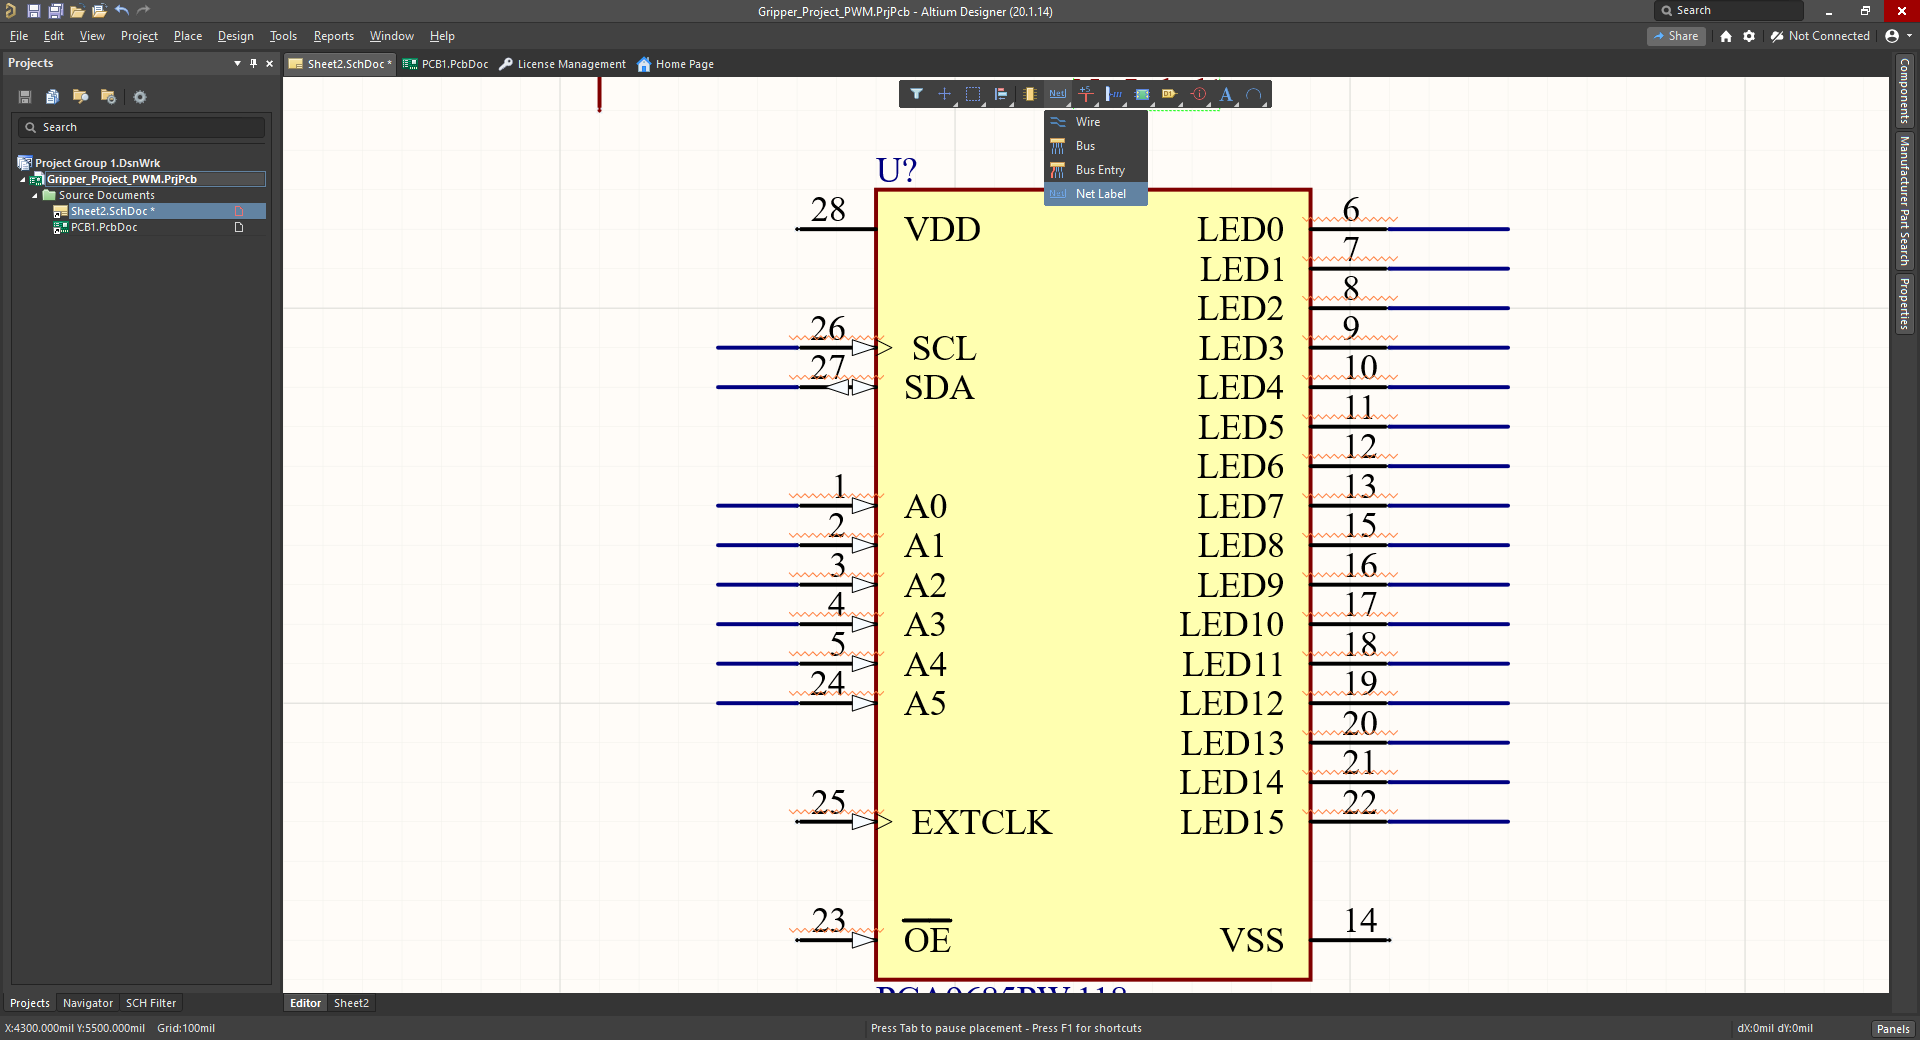This screenshot has height=1040, width=1920.
Task: Open the Components side panel
Action: [1905, 91]
